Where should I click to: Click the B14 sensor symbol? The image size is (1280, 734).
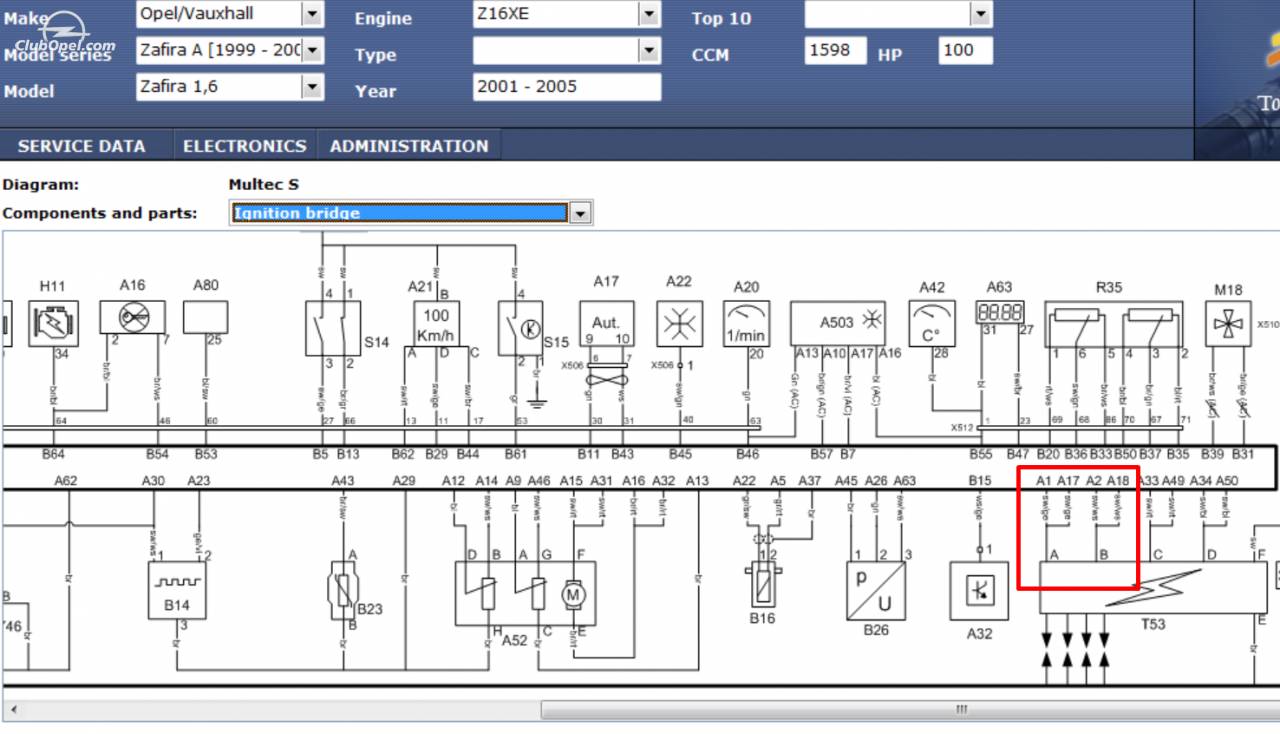click(x=177, y=590)
